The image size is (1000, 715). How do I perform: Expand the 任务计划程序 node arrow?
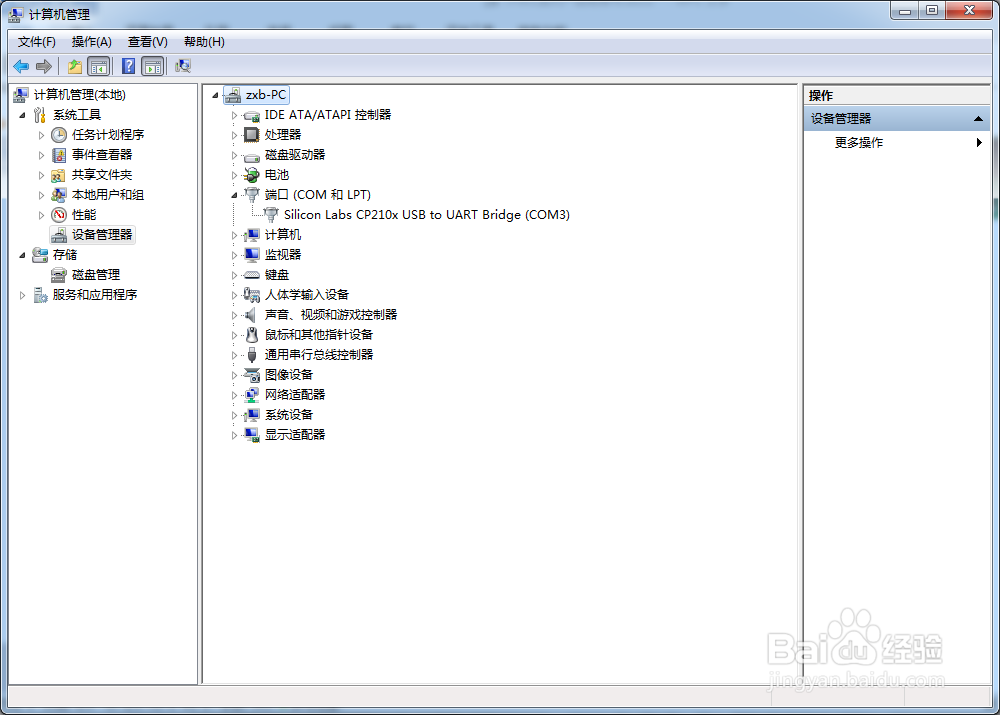(x=41, y=135)
